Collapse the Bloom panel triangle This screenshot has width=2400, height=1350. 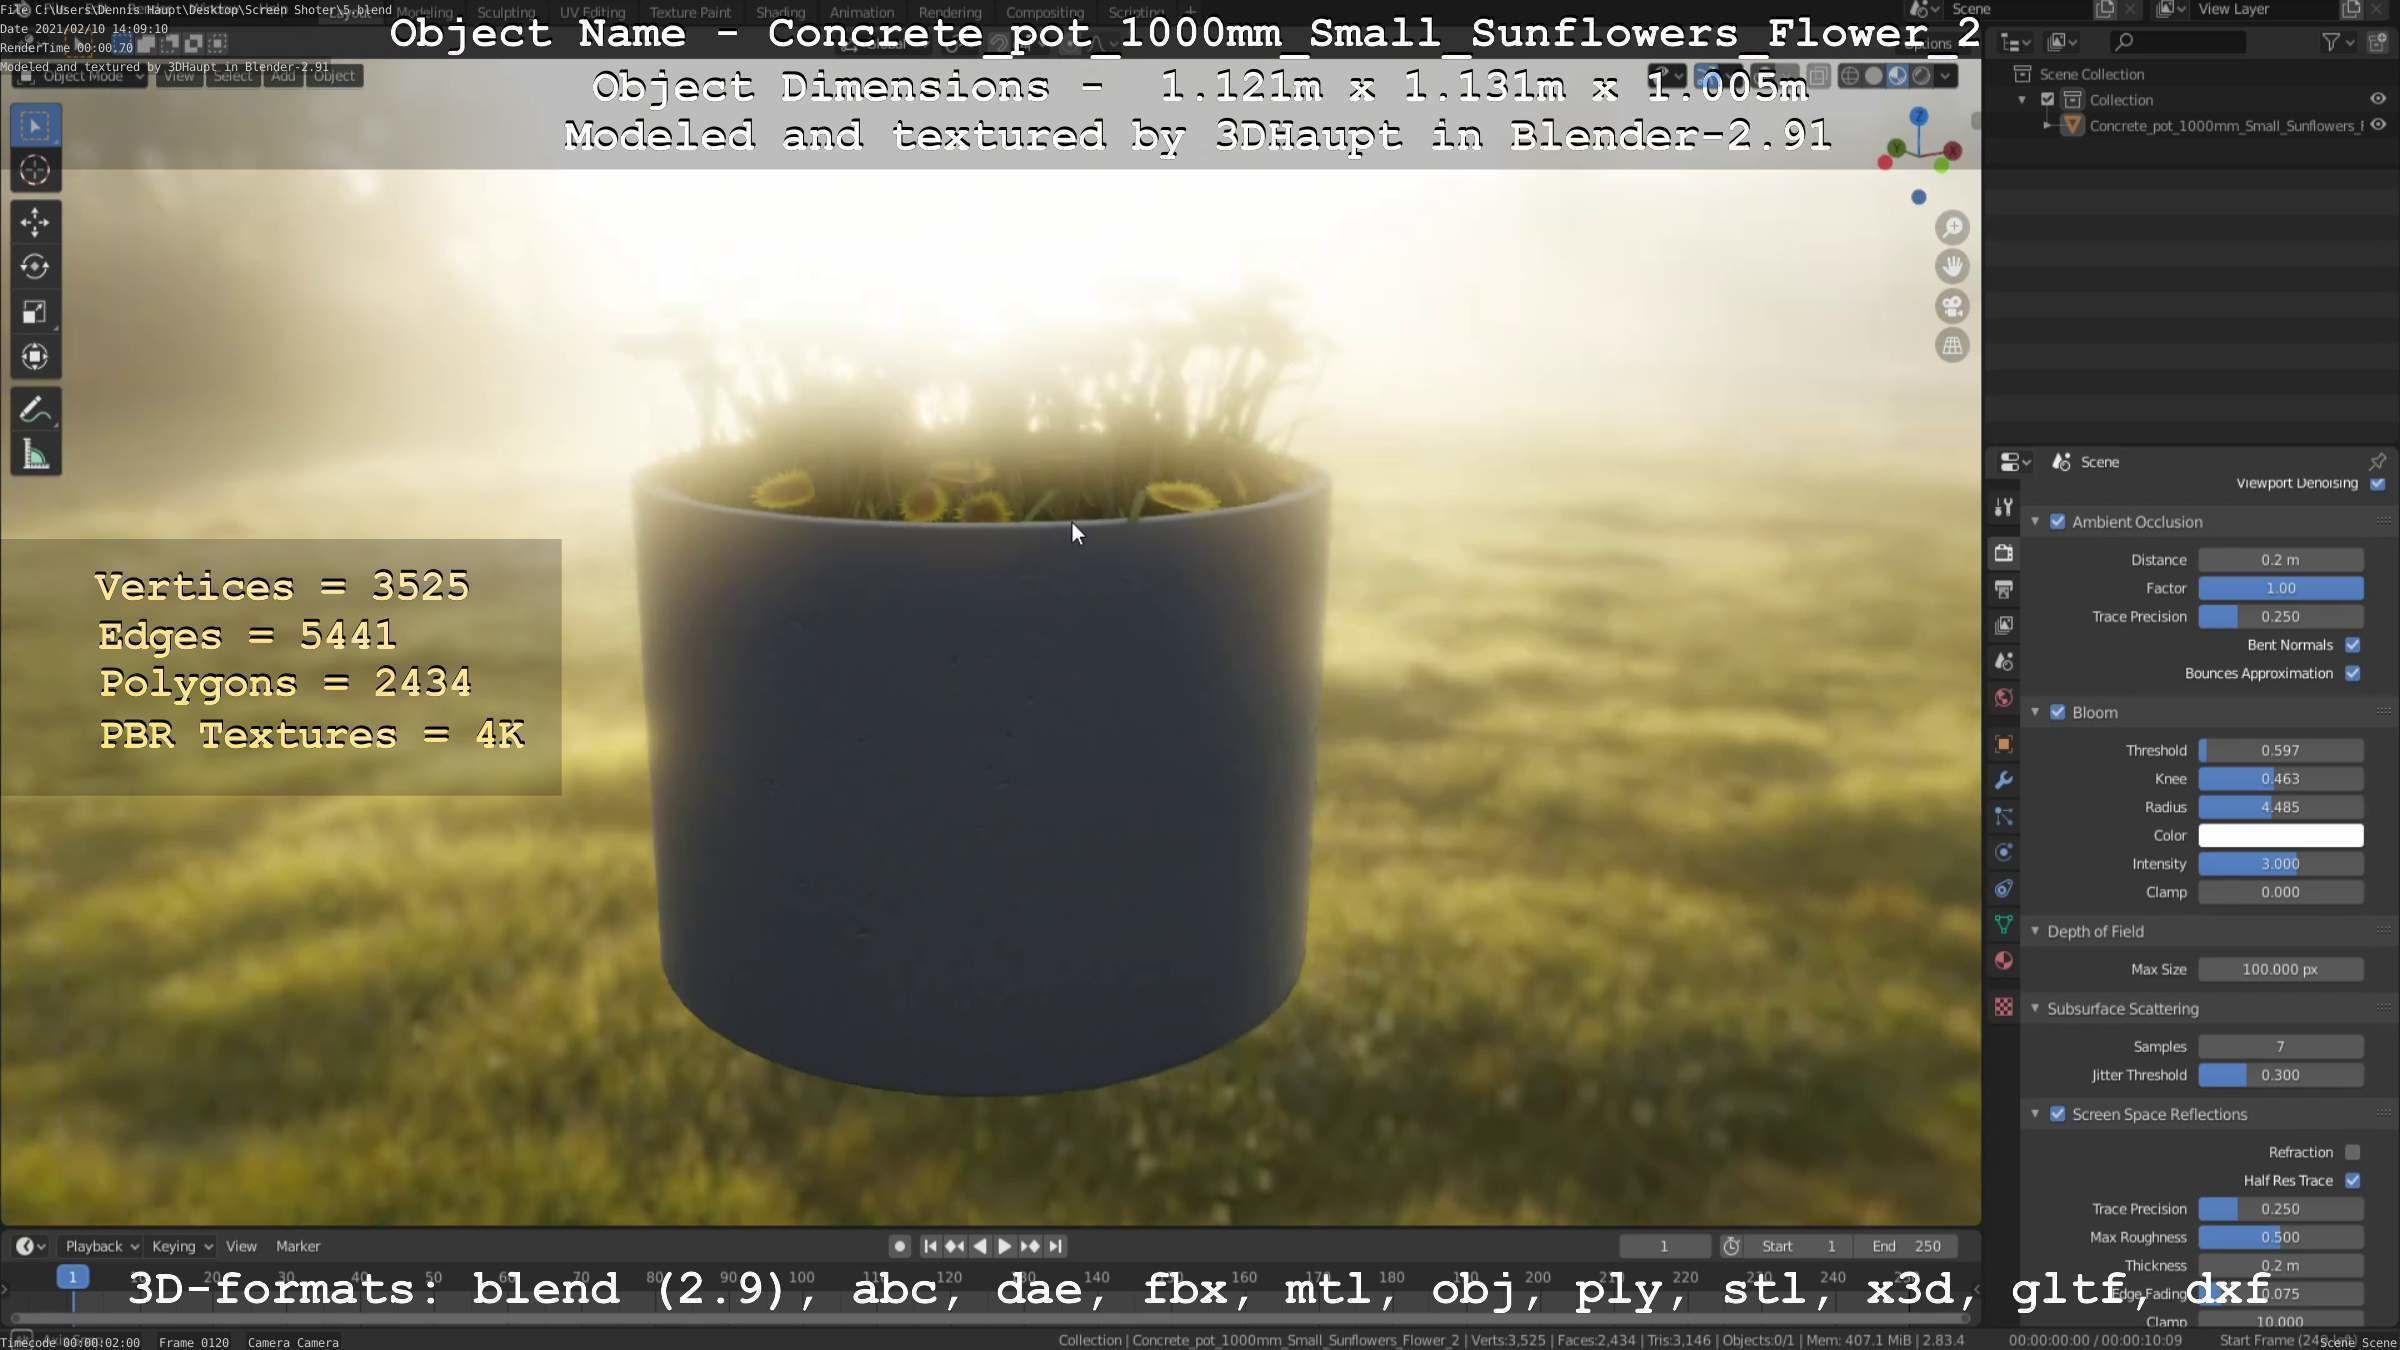click(x=2035, y=713)
